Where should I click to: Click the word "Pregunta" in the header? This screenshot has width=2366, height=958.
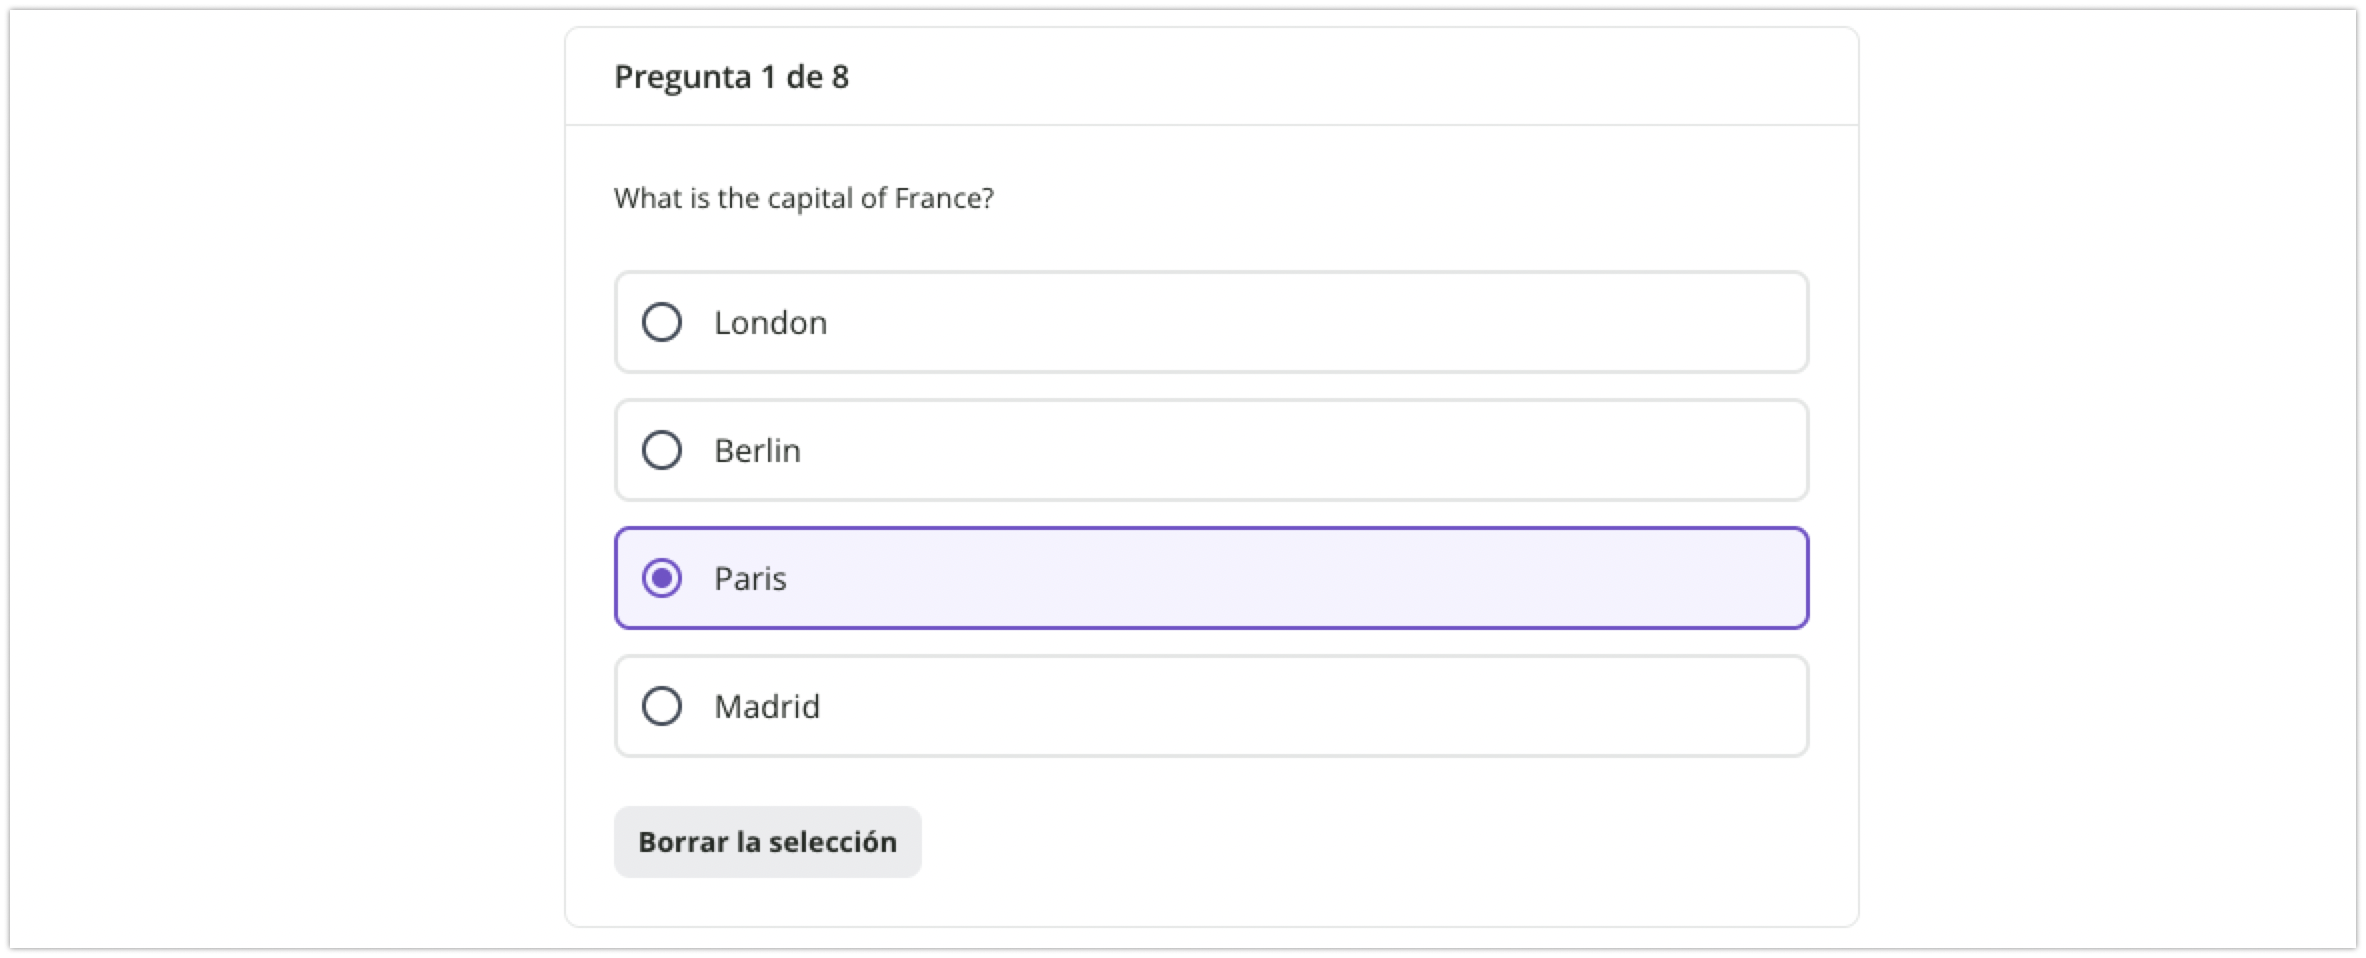coord(682,77)
